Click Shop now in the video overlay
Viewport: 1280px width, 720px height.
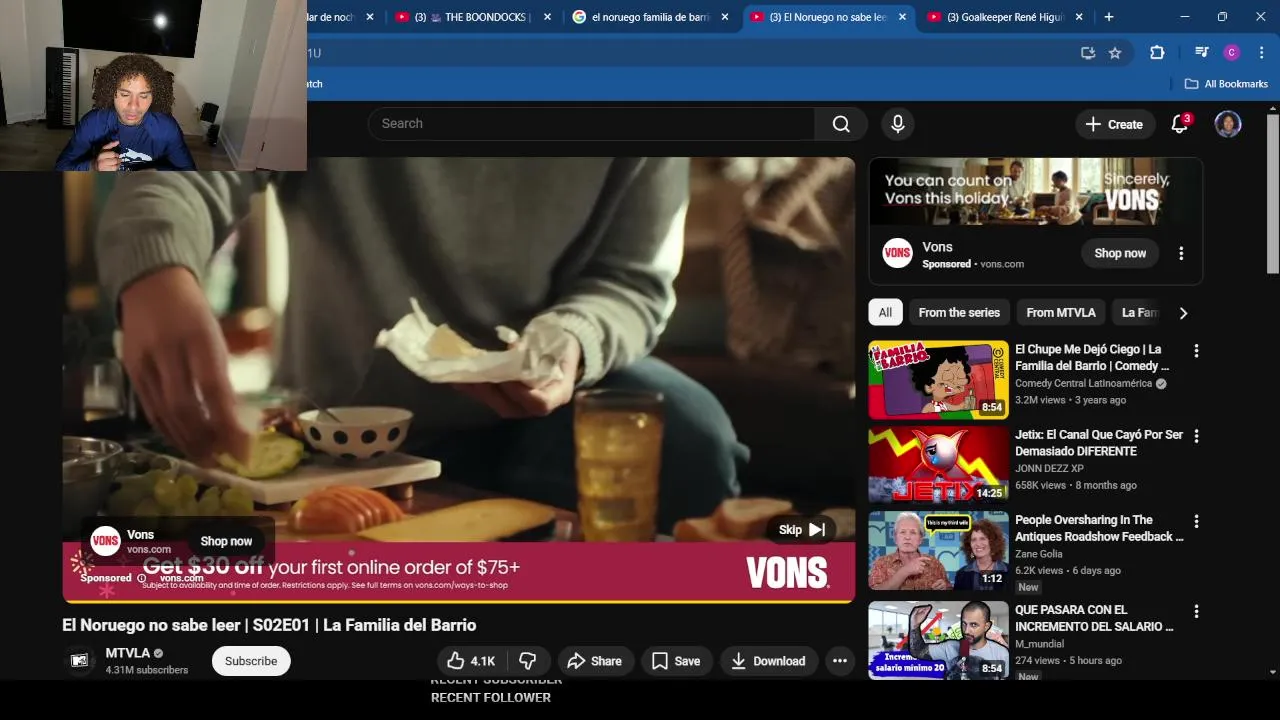click(x=226, y=541)
